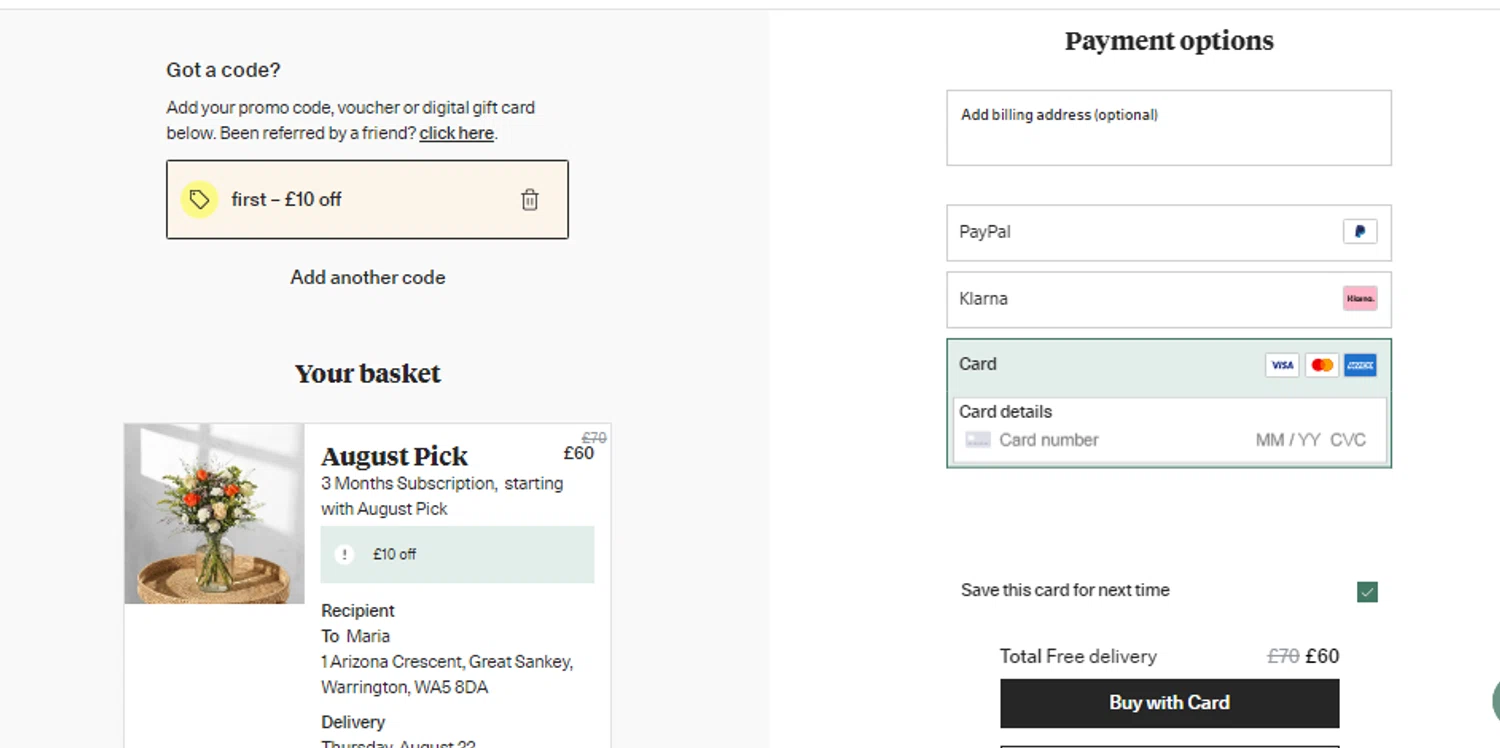Viewport: 1500px width, 748px height.
Task: Open the August Pick bouquet thumbnail
Action: 214,513
